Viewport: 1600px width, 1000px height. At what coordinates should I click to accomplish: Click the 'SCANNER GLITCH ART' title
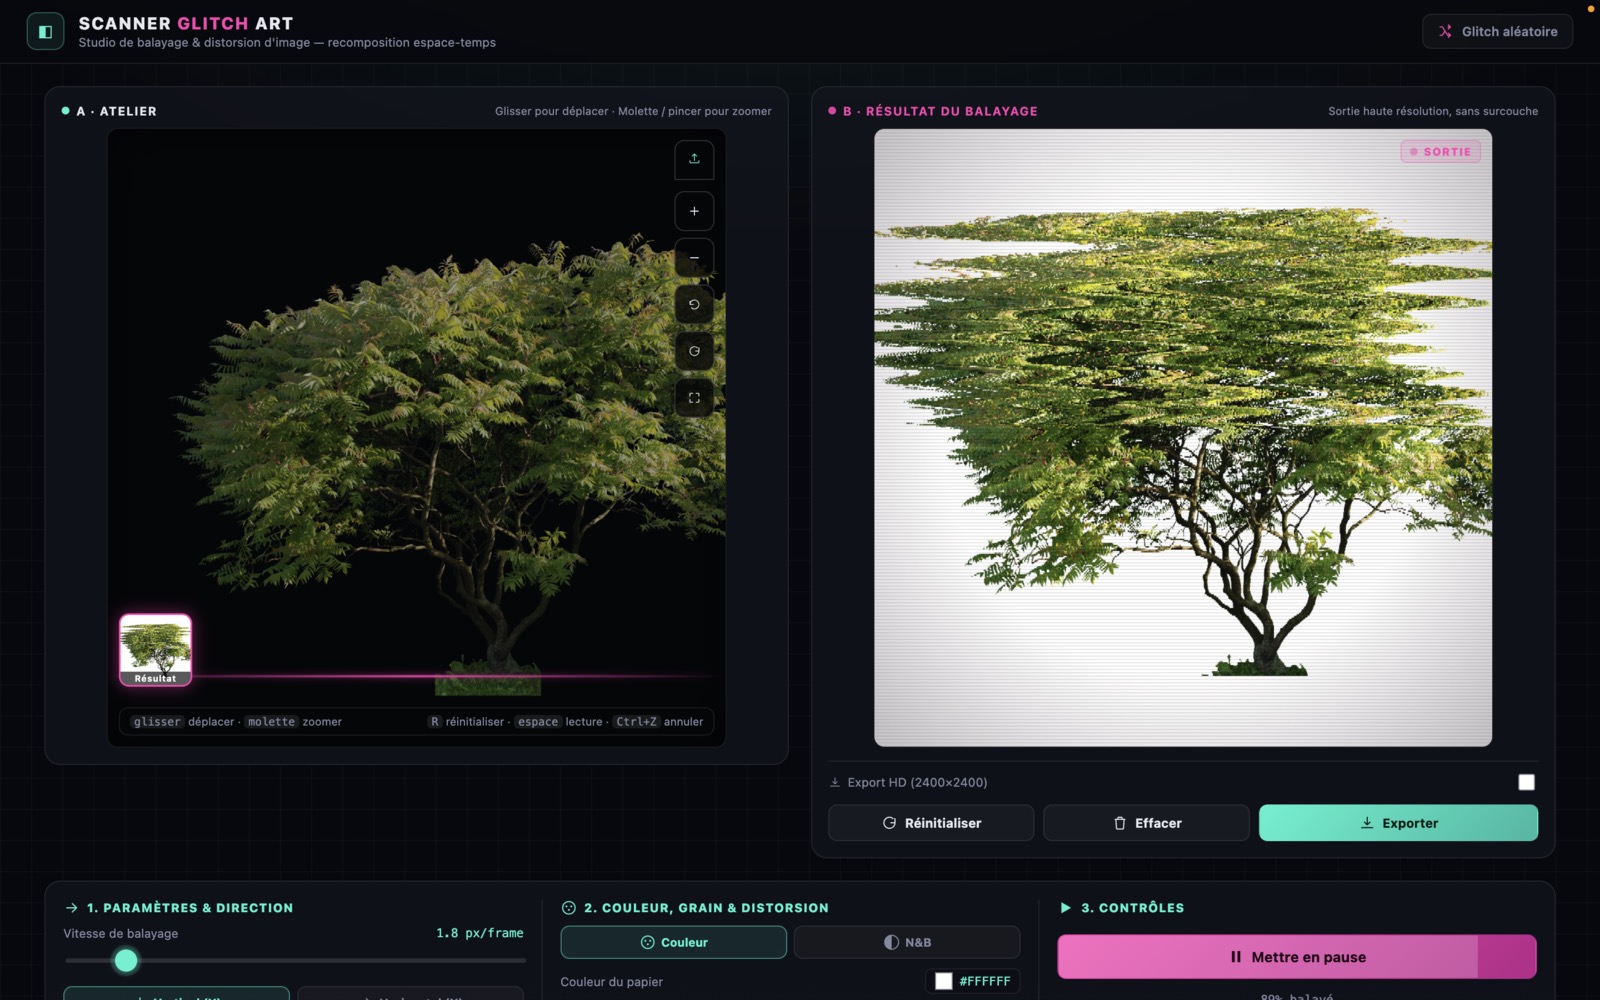pyautogui.click(x=186, y=23)
